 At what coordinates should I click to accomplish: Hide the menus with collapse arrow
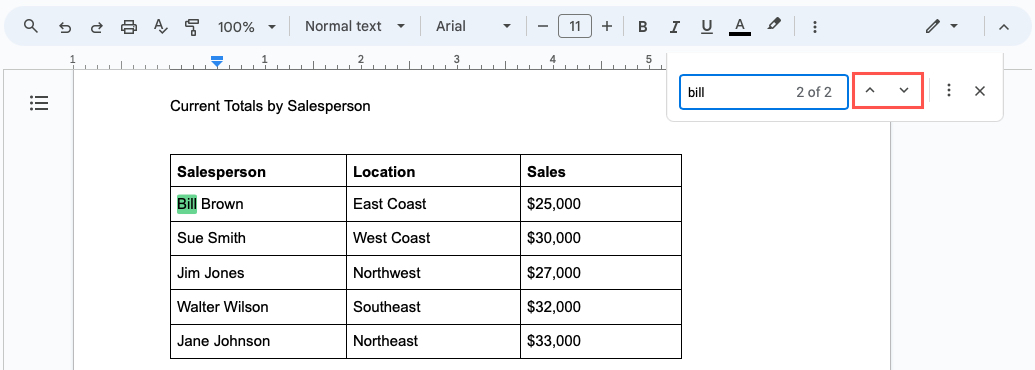(1004, 27)
